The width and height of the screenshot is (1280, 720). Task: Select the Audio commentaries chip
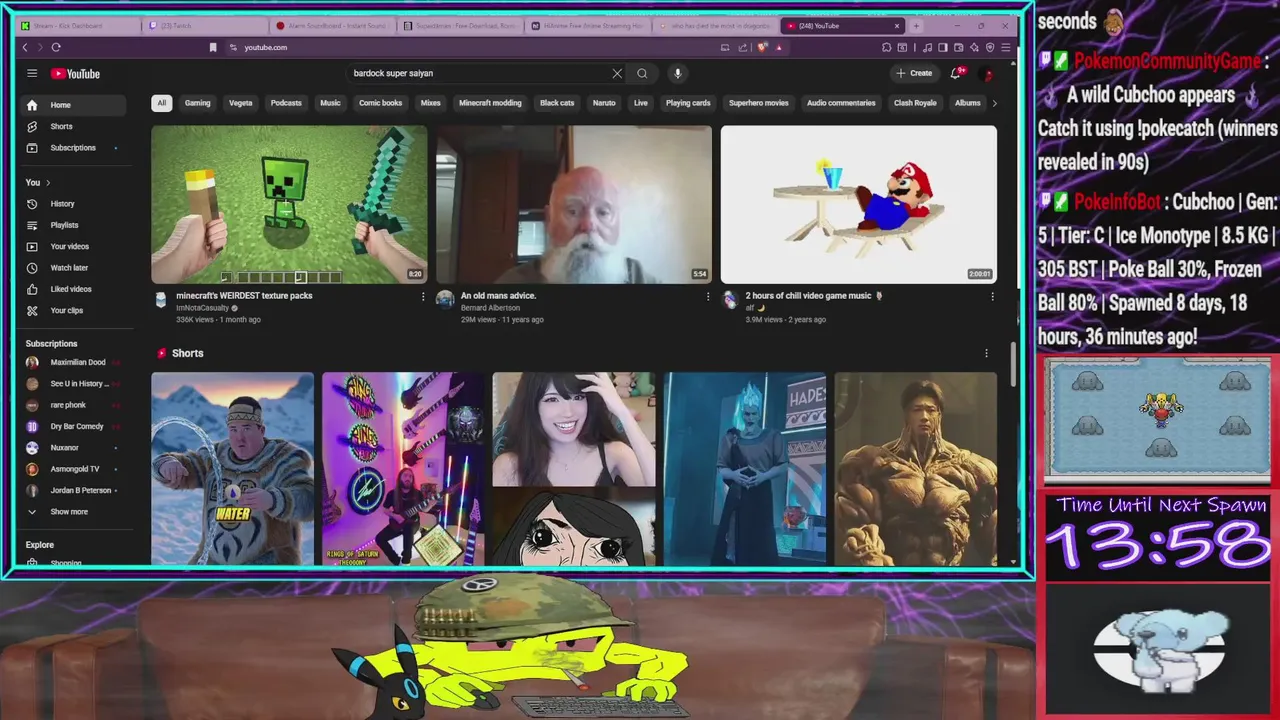pos(841,103)
